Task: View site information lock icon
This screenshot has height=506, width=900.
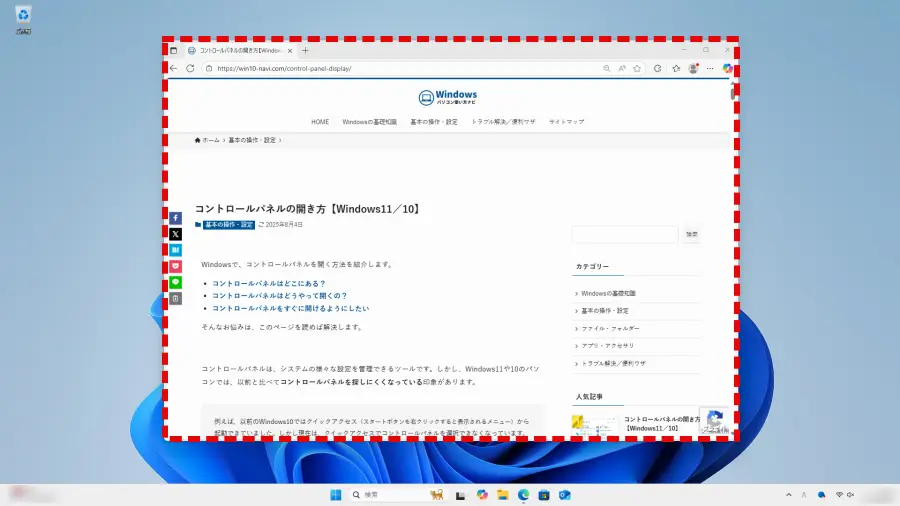Action: pyautogui.click(x=209, y=68)
